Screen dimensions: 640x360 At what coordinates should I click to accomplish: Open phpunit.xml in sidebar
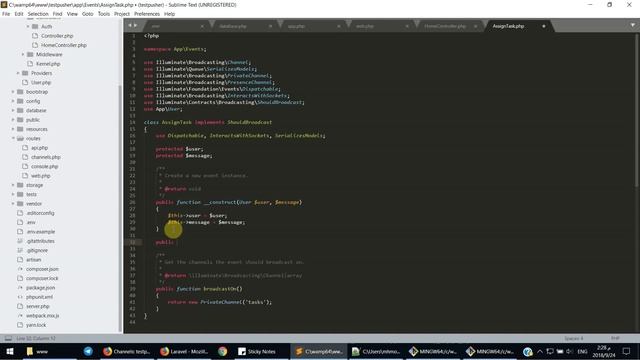pos(40,297)
